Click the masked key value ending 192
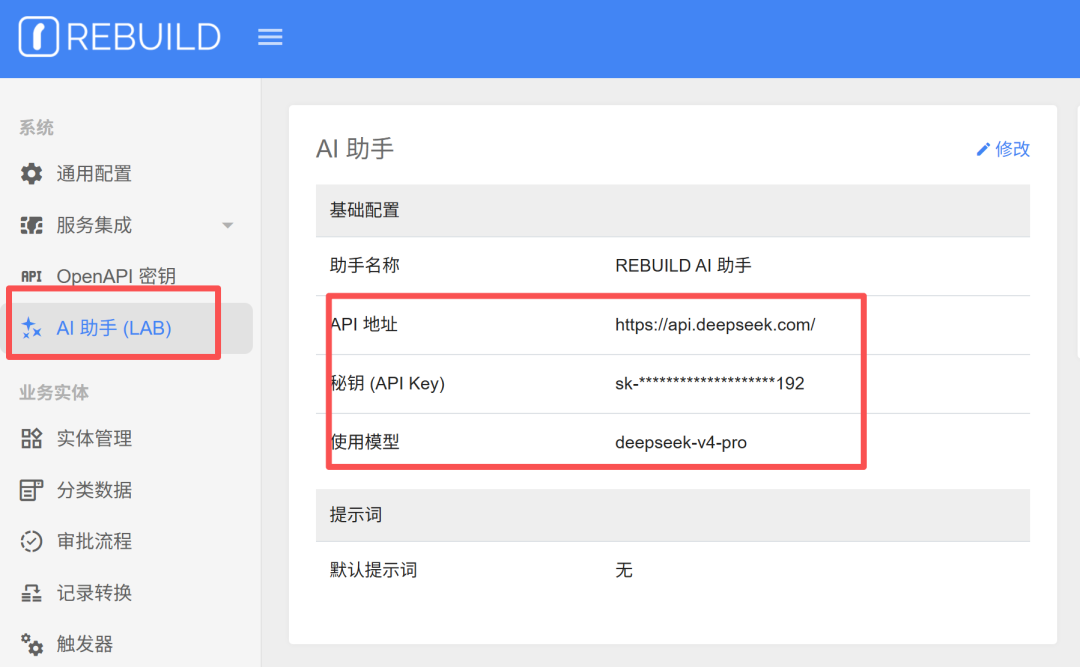Viewport: 1080px width, 667px height. [x=709, y=383]
